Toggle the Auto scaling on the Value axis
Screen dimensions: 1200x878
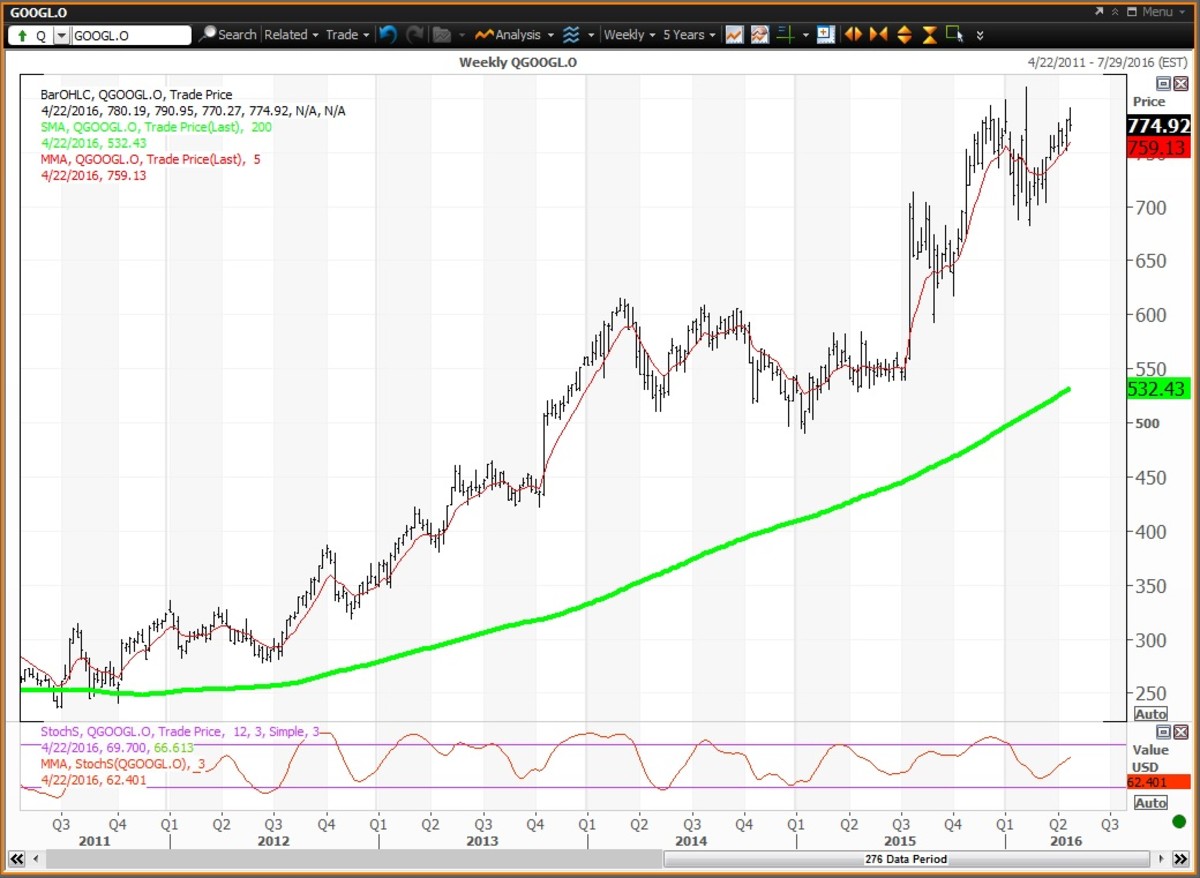point(1150,802)
